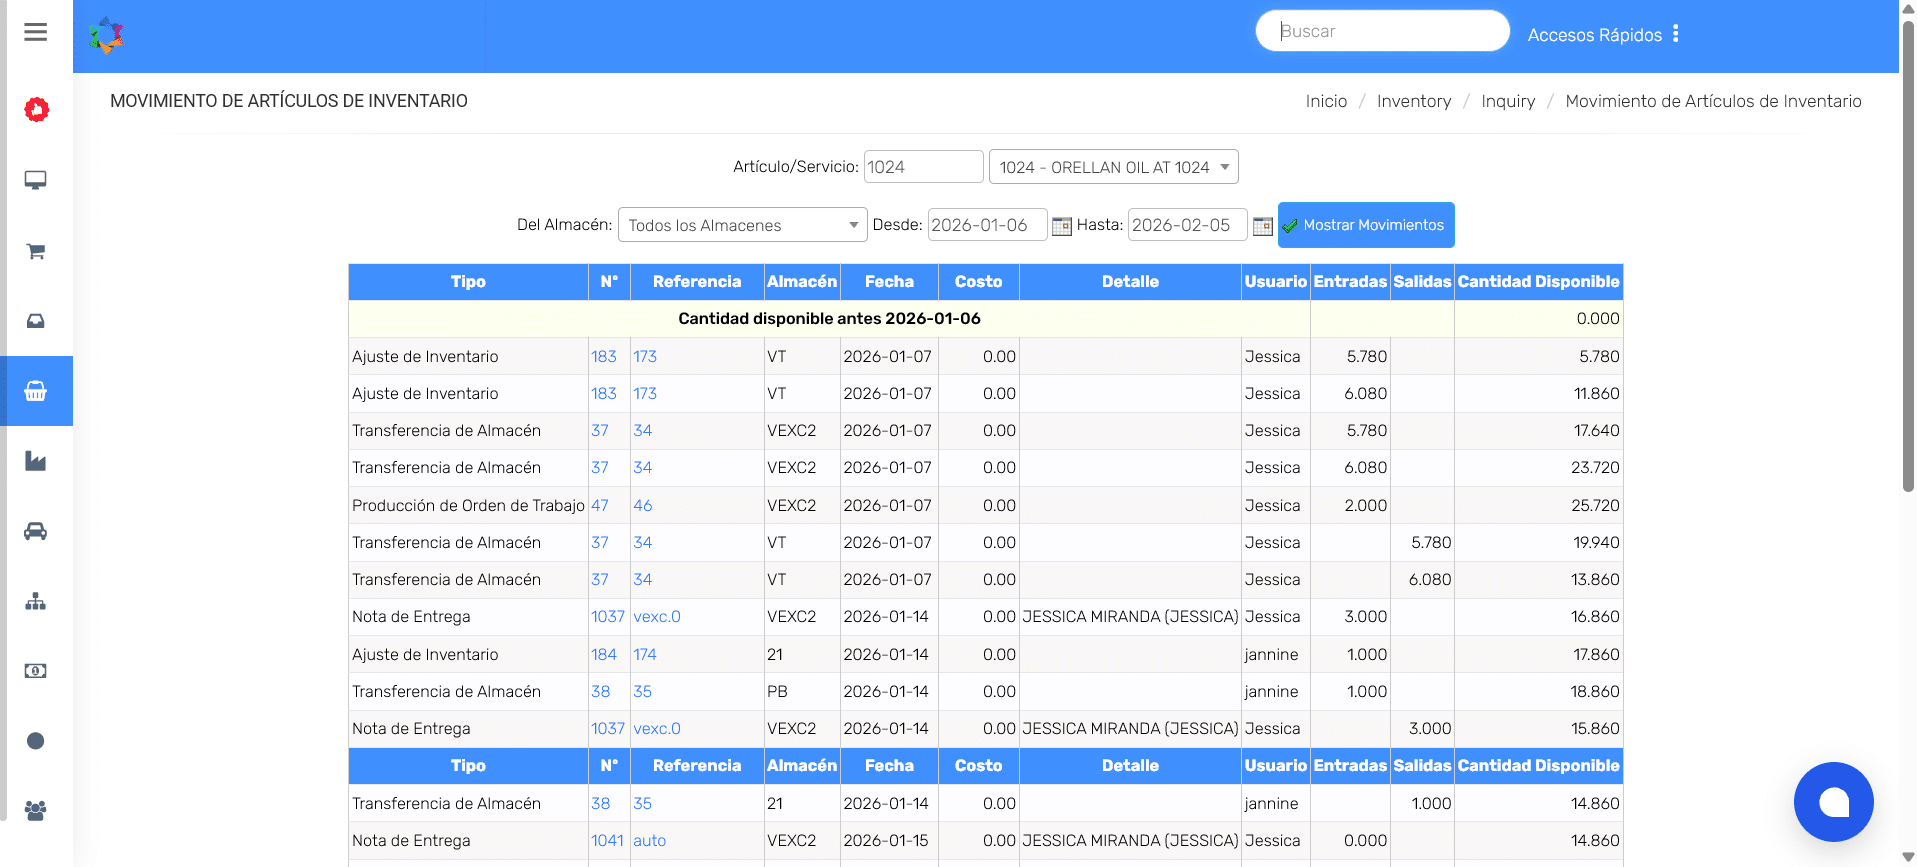Open the auto reference link

650,841
